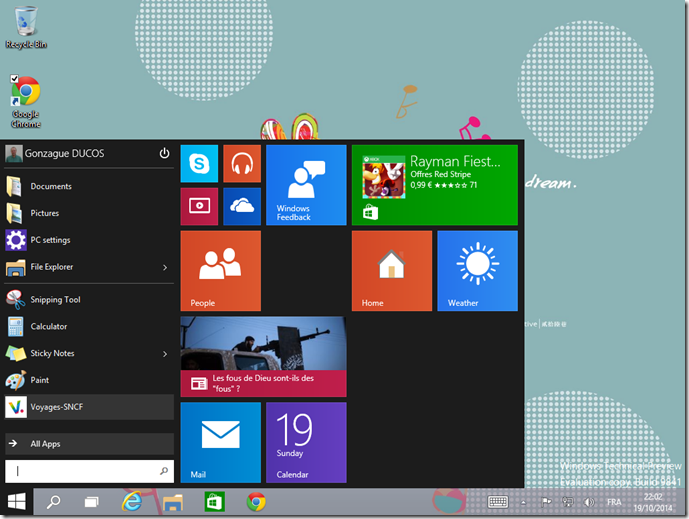Open the Home tile
The height and width of the screenshot is (519, 689).
tap(392, 271)
